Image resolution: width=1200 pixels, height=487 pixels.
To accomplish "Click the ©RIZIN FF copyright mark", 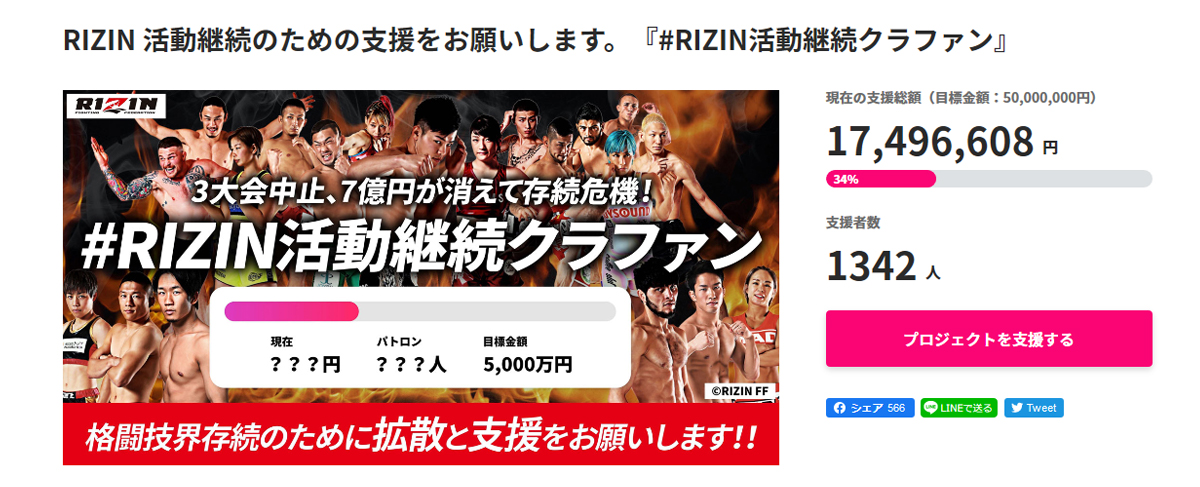I will (739, 391).
